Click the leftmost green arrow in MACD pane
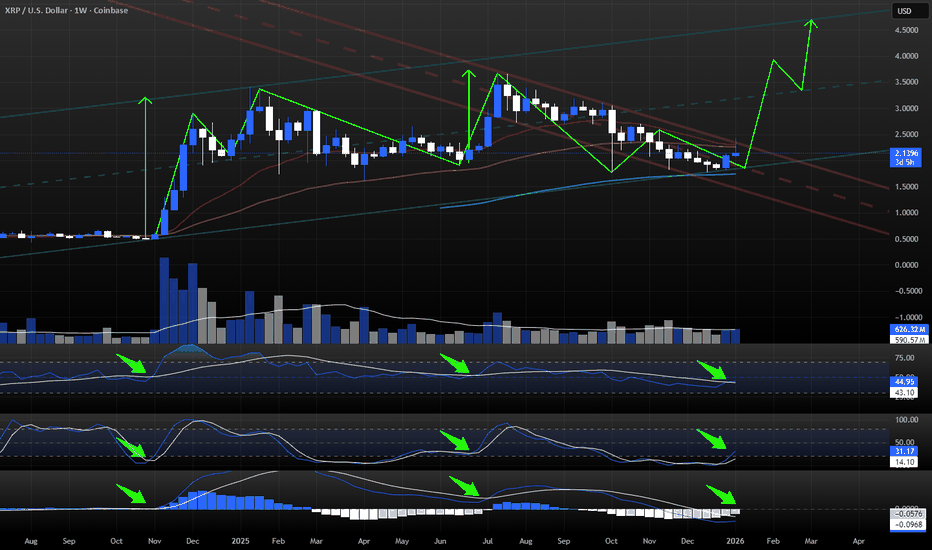The width and height of the screenshot is (932, 550). point(133,494)
